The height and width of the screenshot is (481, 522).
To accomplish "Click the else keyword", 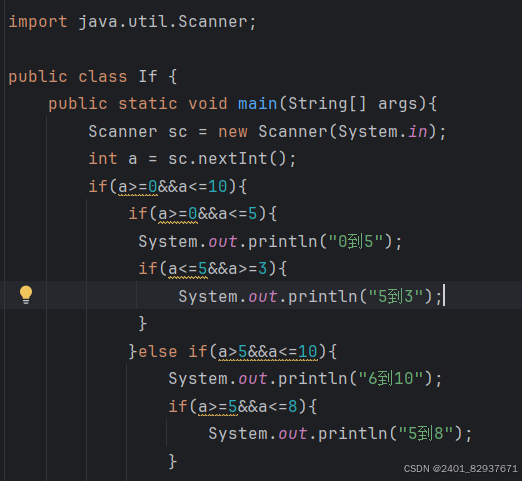I will coord(157,351).
